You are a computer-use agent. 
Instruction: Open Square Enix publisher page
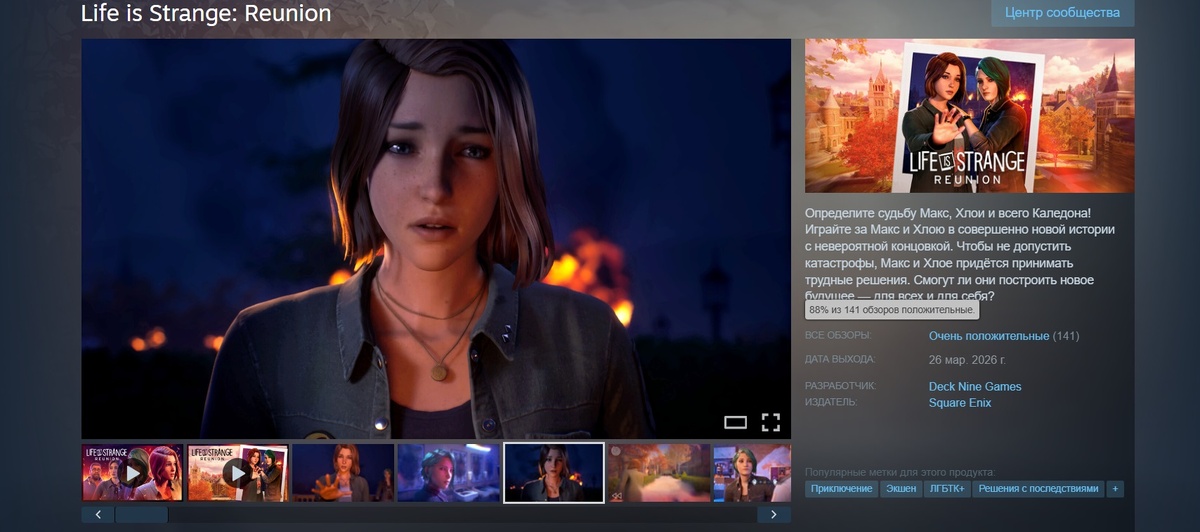(960, 402)
